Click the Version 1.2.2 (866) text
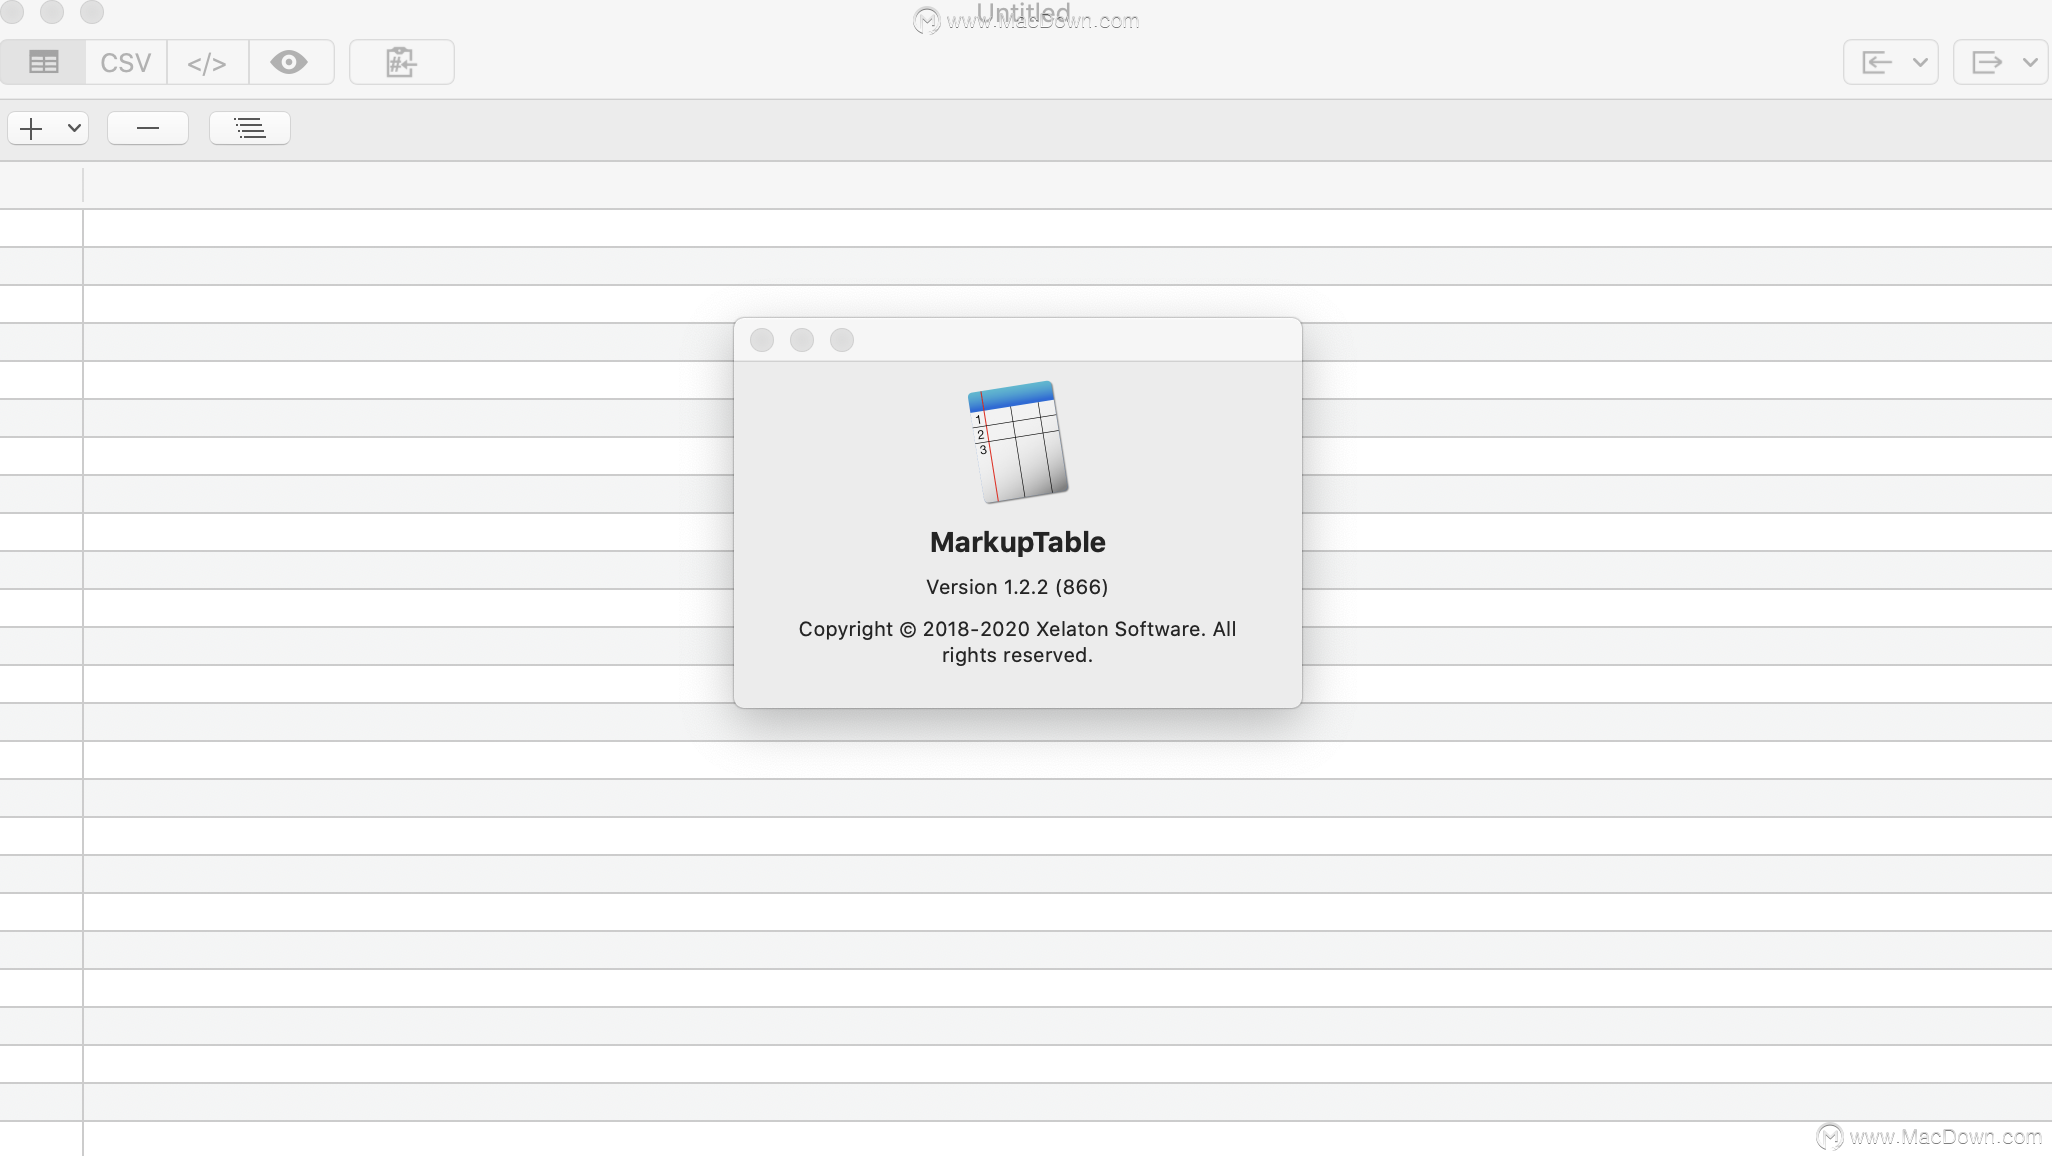Viewport: 2052px width, 1156px height. 1017,587
